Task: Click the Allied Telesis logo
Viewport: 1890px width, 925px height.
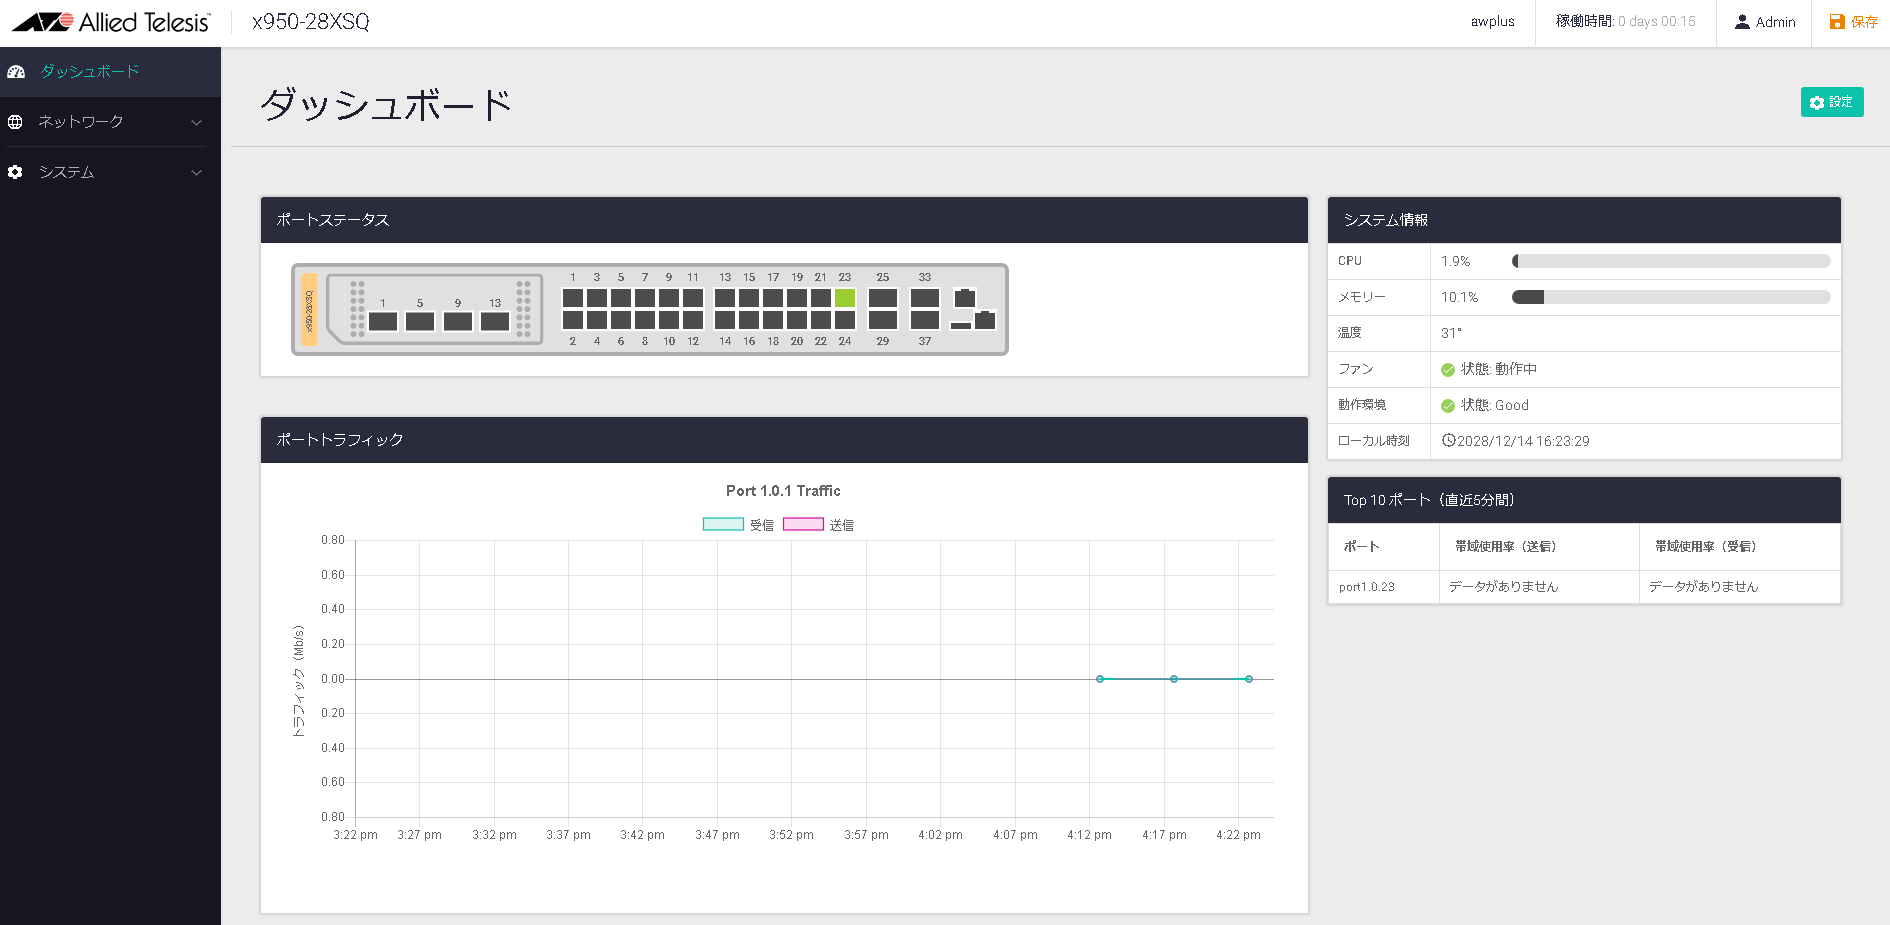Action: coord(111,22)
